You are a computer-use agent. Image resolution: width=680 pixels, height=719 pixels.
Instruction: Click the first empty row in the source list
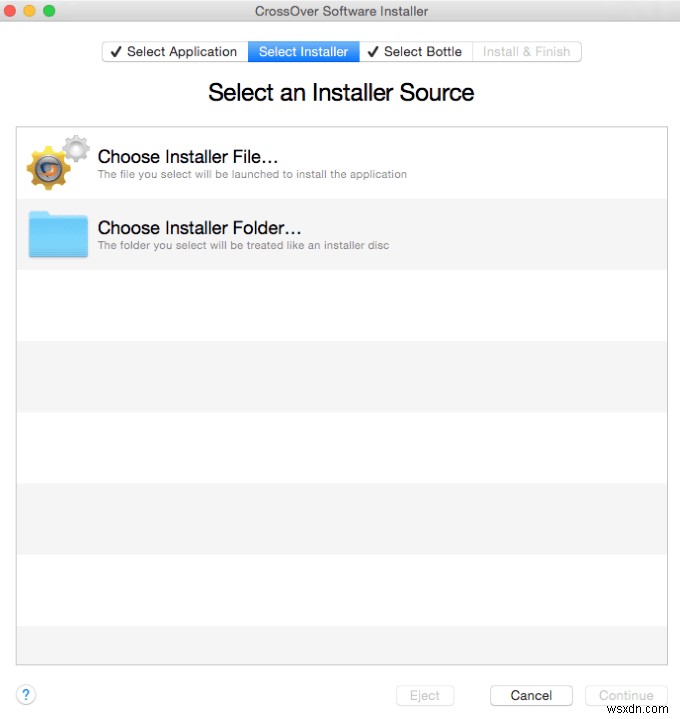pos(341,305)
